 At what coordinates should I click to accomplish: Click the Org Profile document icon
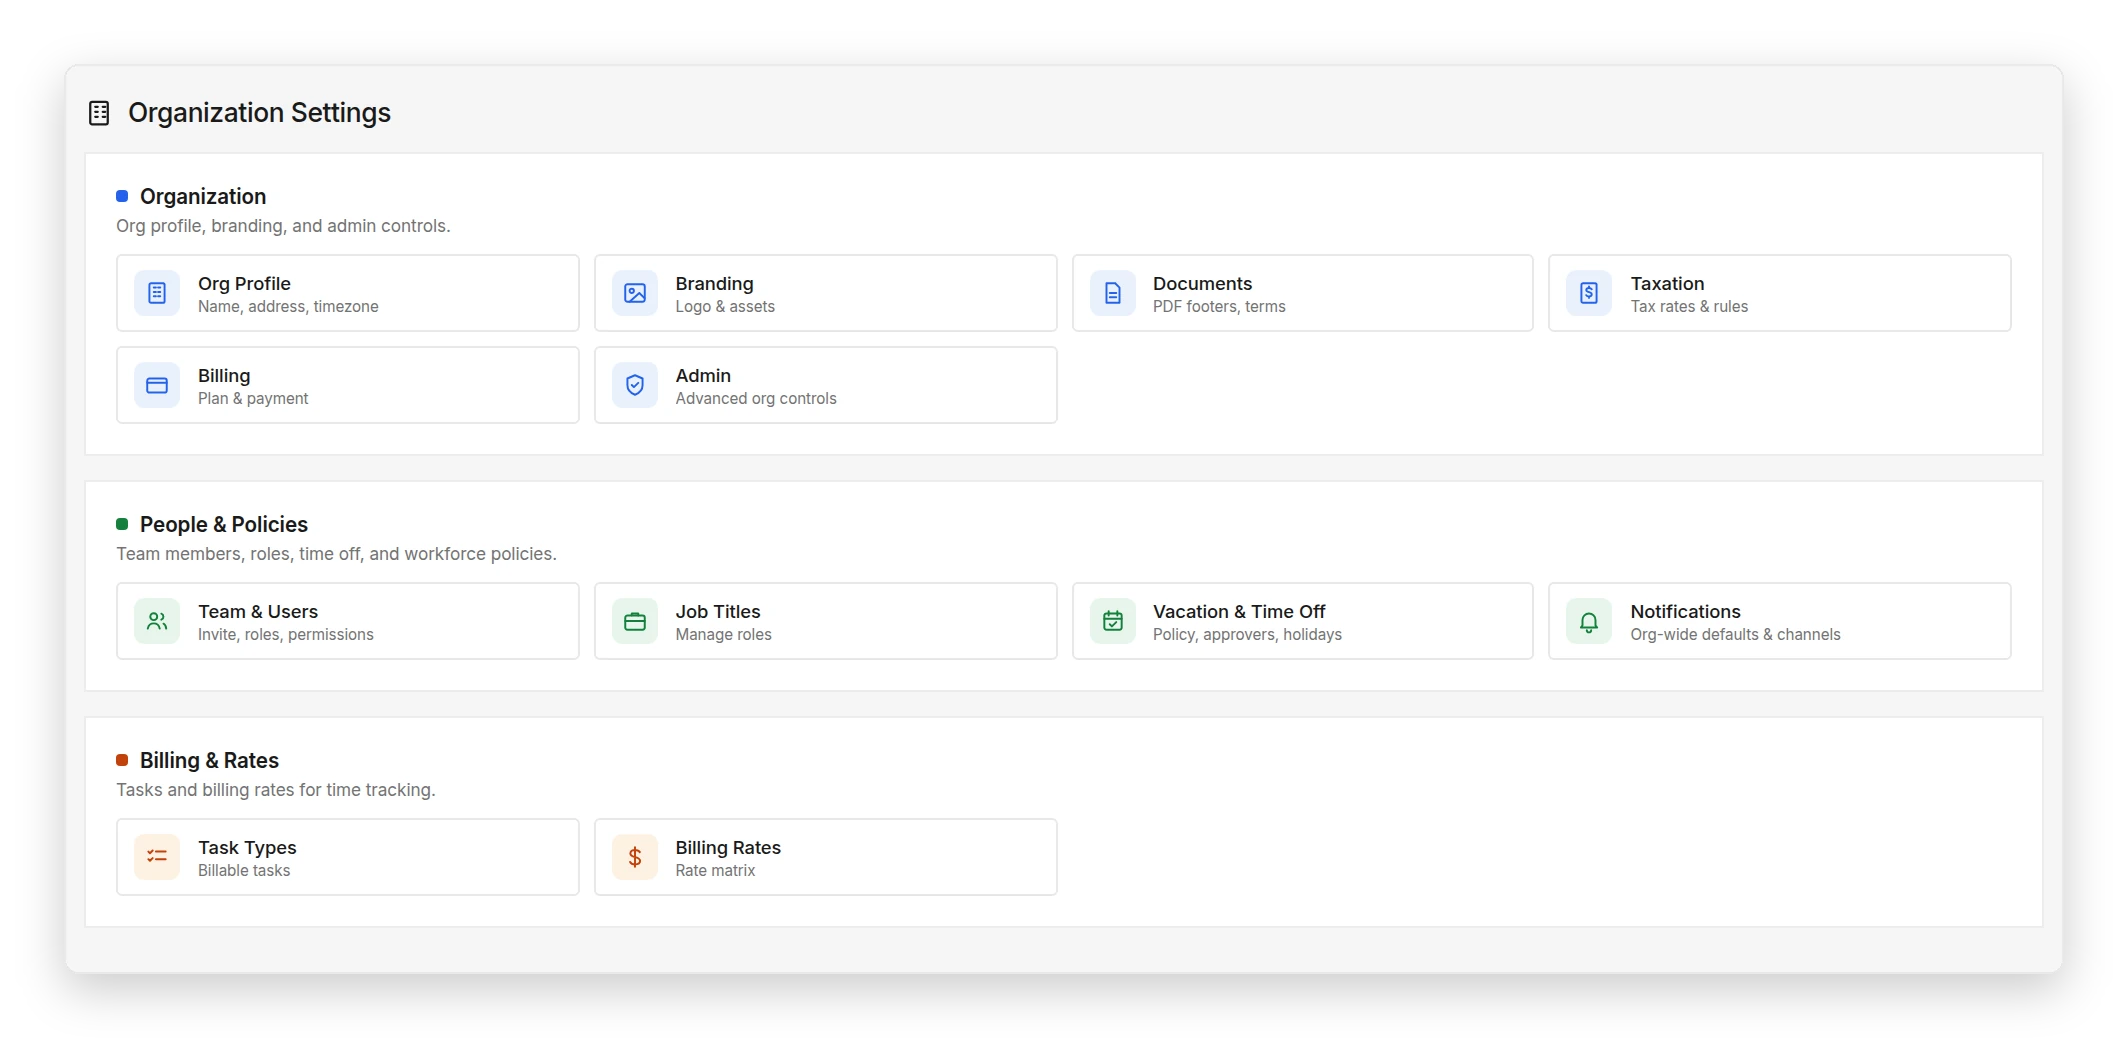coord(157,293)
